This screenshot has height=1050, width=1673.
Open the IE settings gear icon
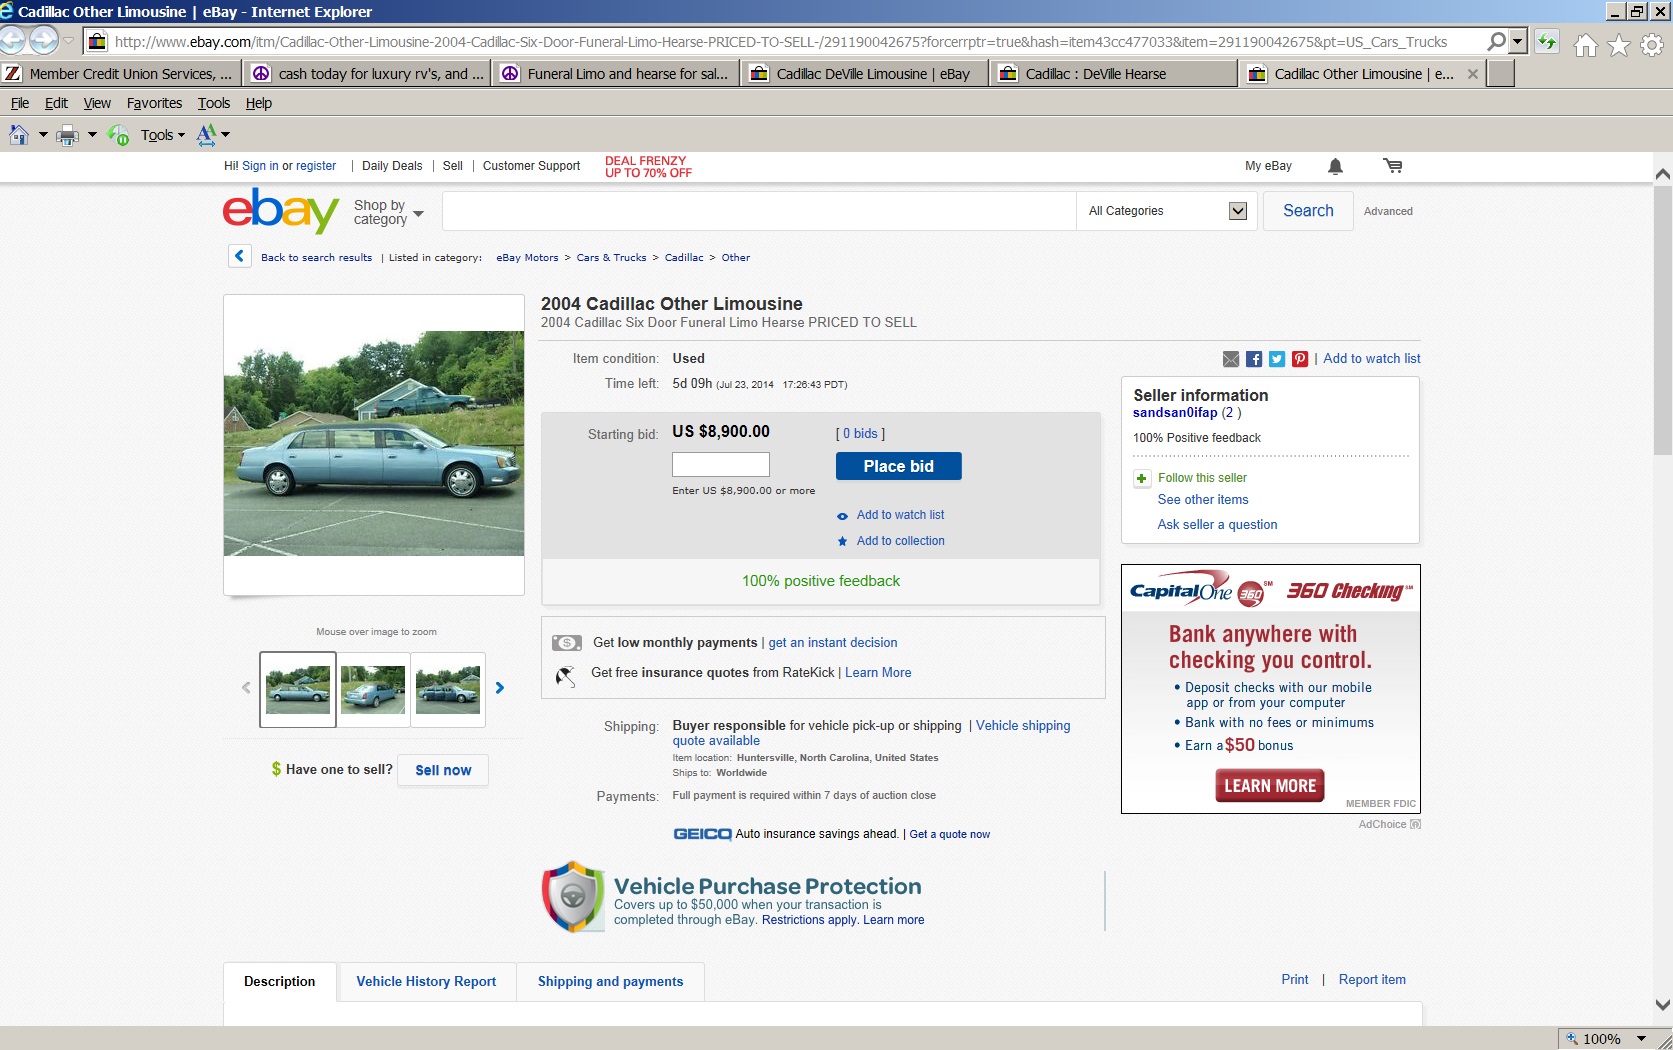click(x=1652, y=45)
